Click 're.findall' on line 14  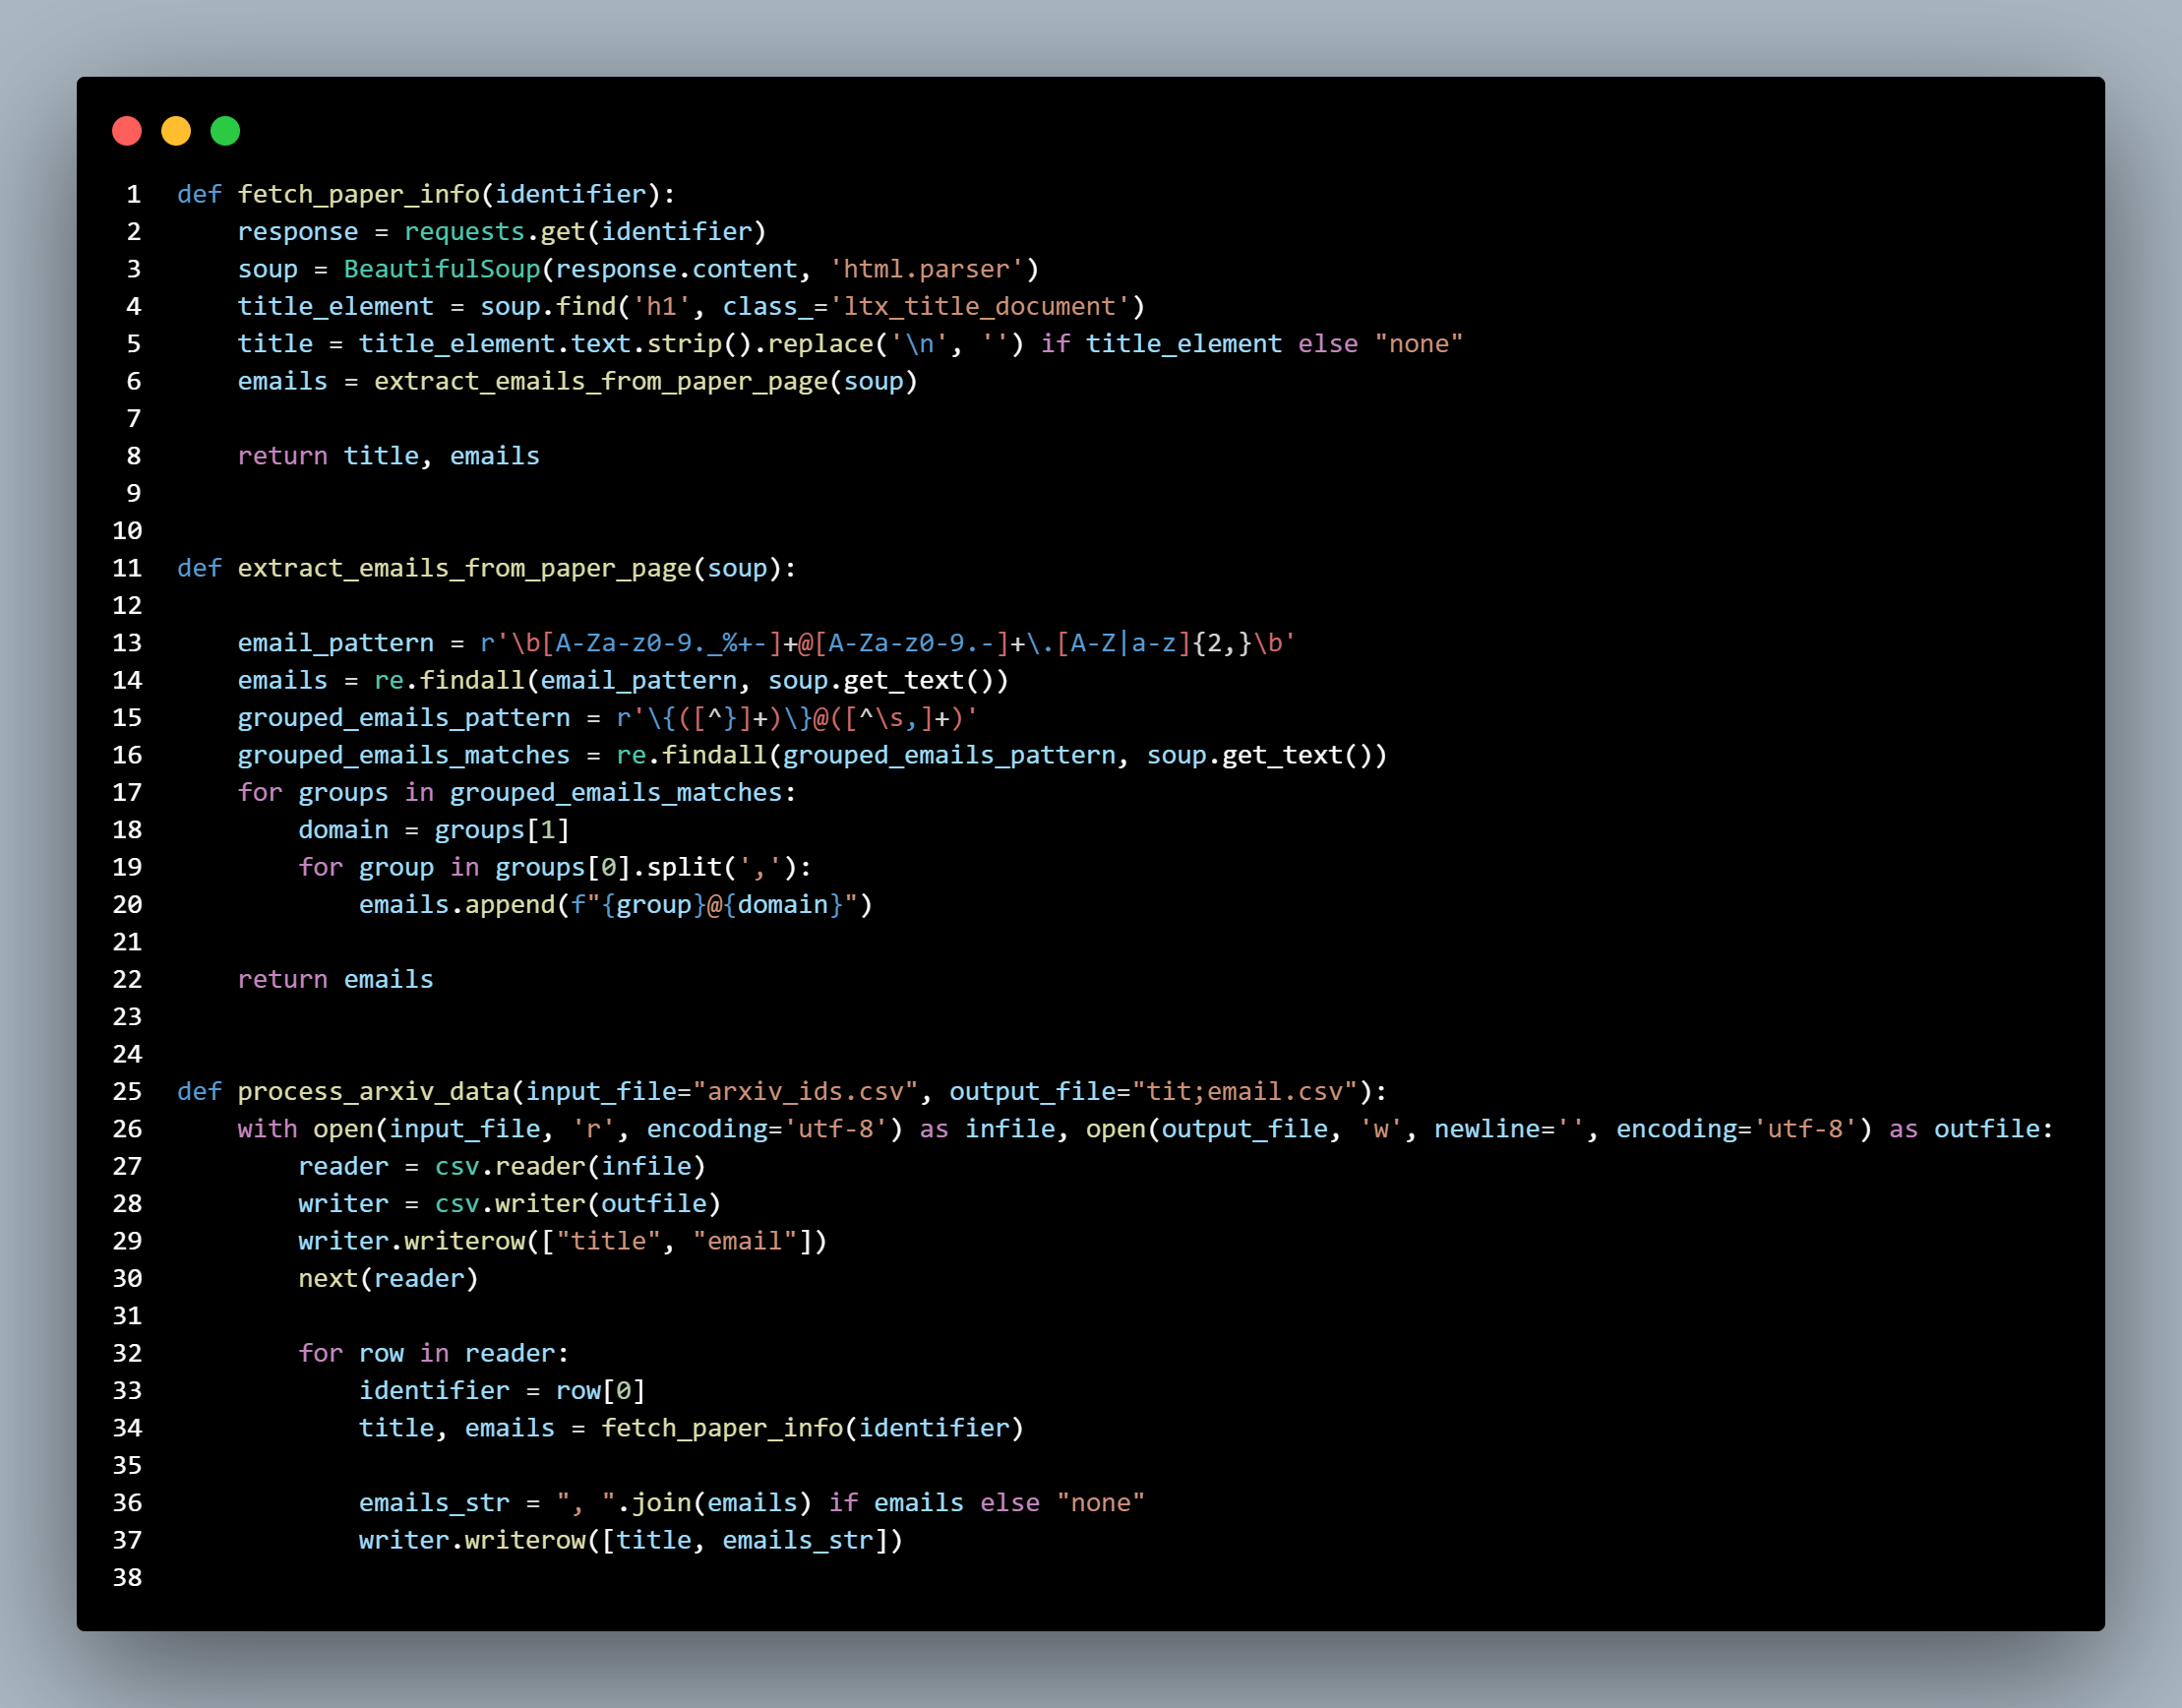click(450, 680)
